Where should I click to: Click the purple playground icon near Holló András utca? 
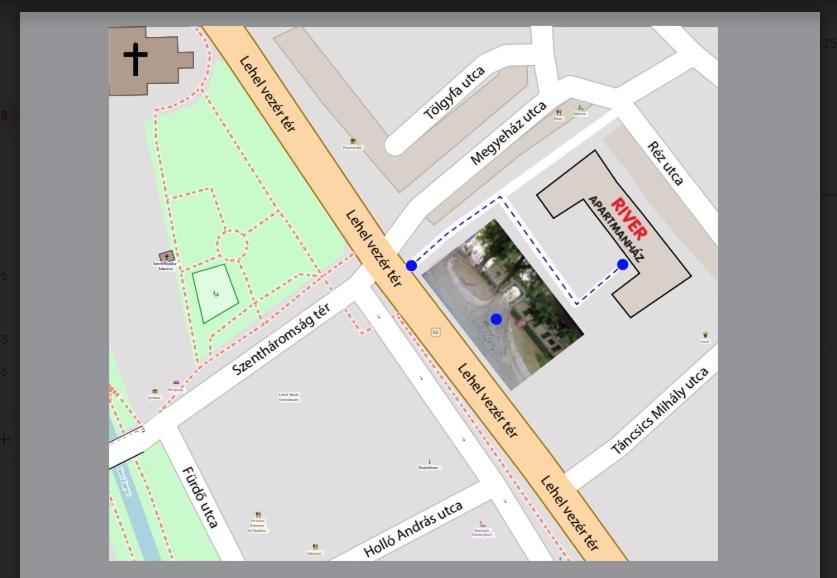tap(482, 525)
